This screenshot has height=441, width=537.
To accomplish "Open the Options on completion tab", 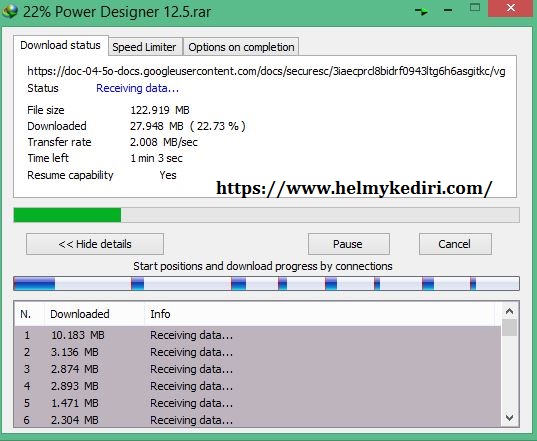I will 241,47.
